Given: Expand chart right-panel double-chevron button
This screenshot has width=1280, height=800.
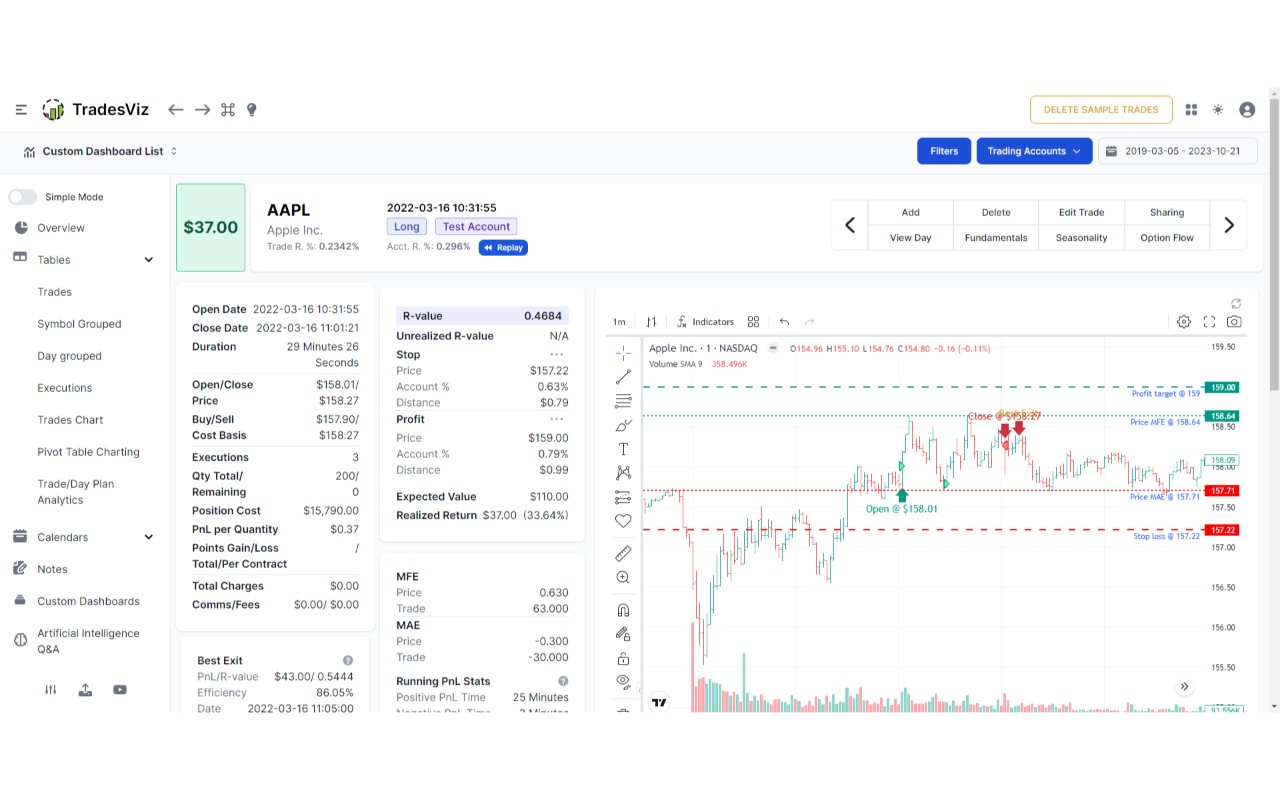Looking at the screenshot, I should 1185,687.
